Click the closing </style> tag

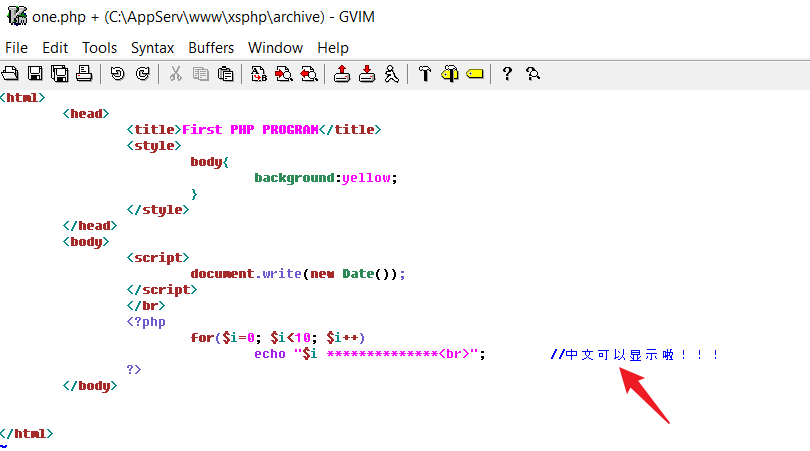coord(158,210)
